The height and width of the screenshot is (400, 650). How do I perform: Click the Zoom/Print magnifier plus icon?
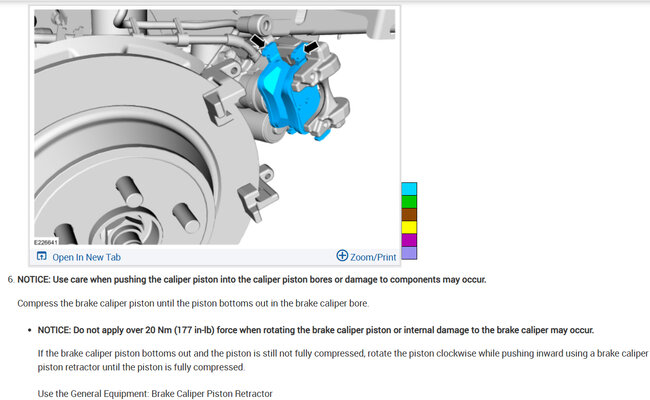pos(342,255)
